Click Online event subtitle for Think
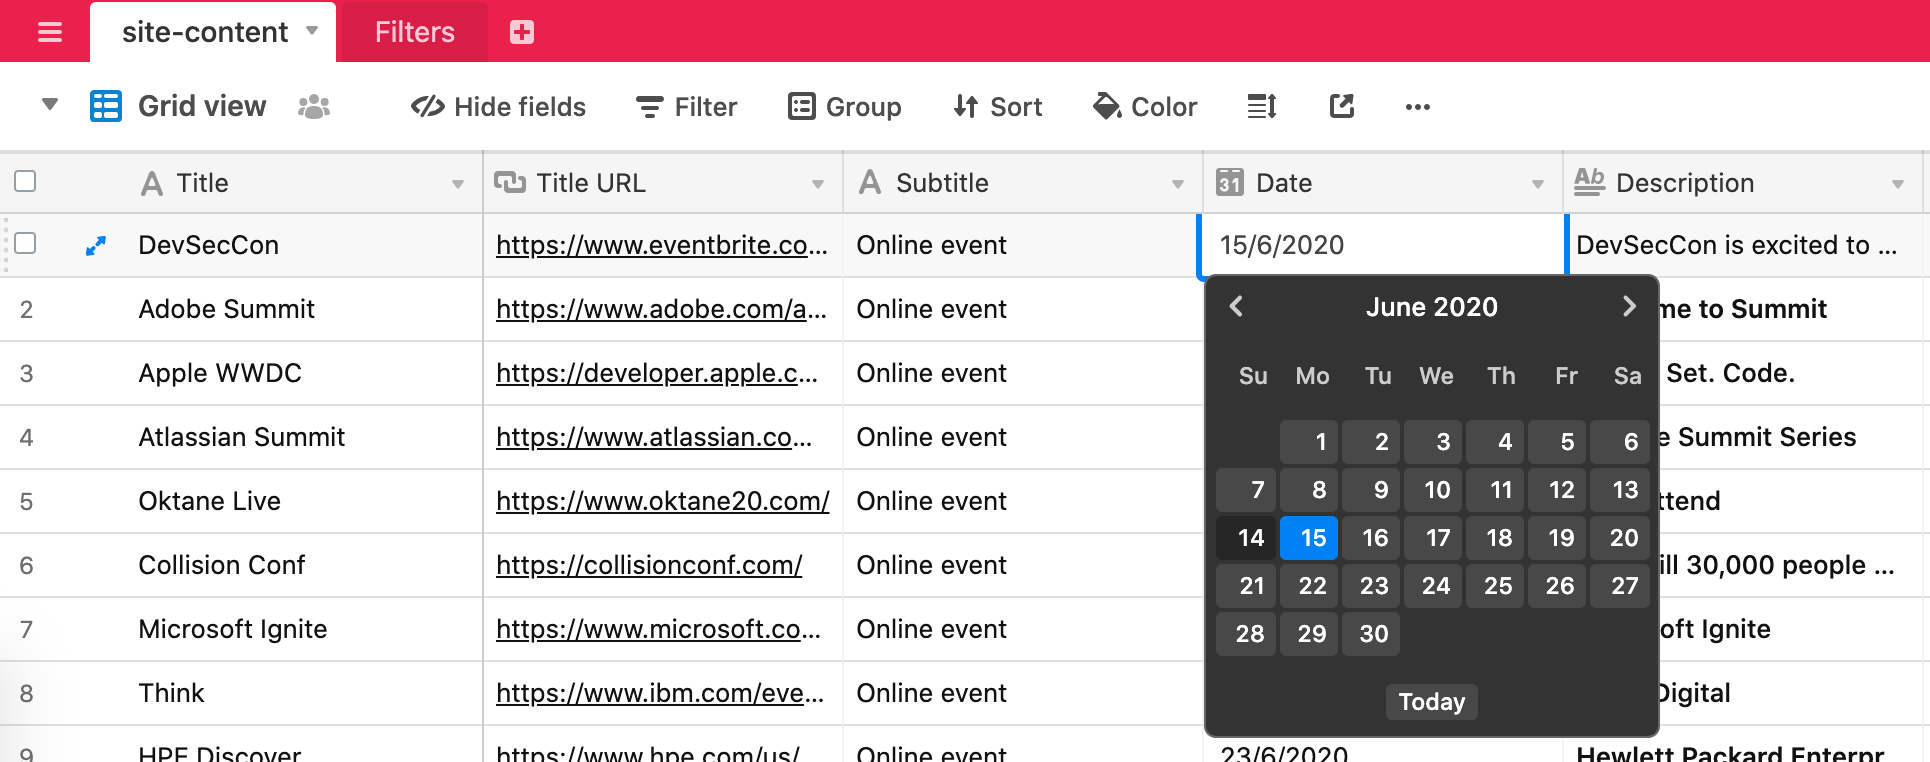The height and width of the screenshot is (762, 1930). point(931,693)
